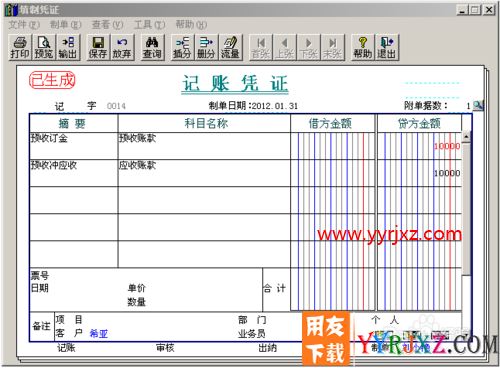Open the 查看 menu
Viewport: 500px width, 368px height.
click(107, 24)
